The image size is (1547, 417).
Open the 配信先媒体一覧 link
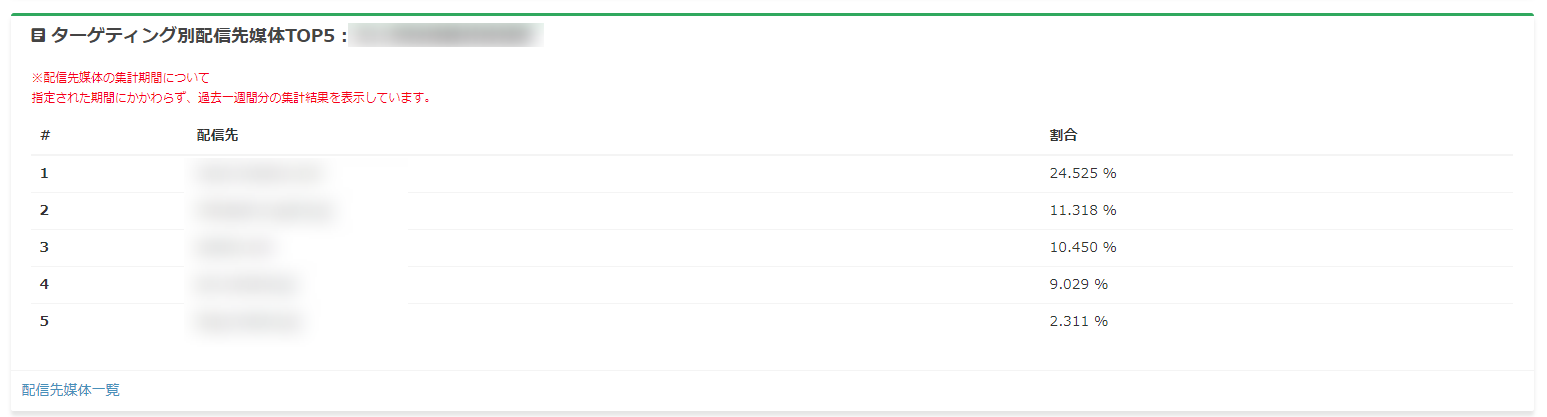coord(71,390)
